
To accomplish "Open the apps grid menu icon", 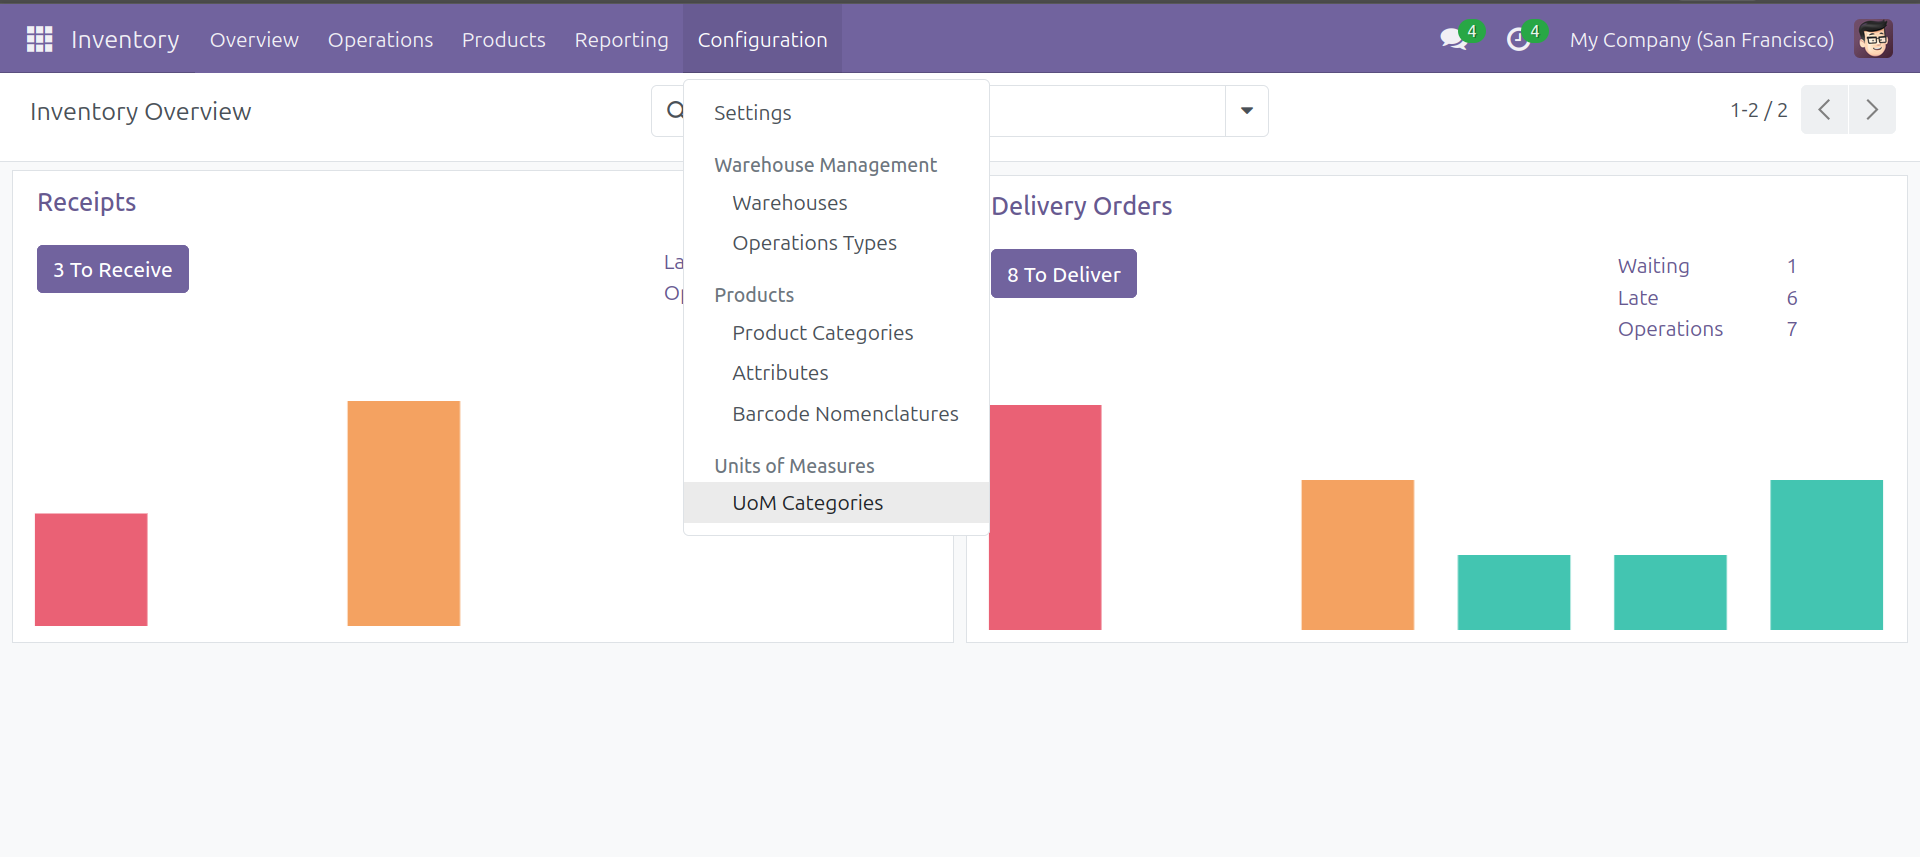I will [x=39, y=39].
